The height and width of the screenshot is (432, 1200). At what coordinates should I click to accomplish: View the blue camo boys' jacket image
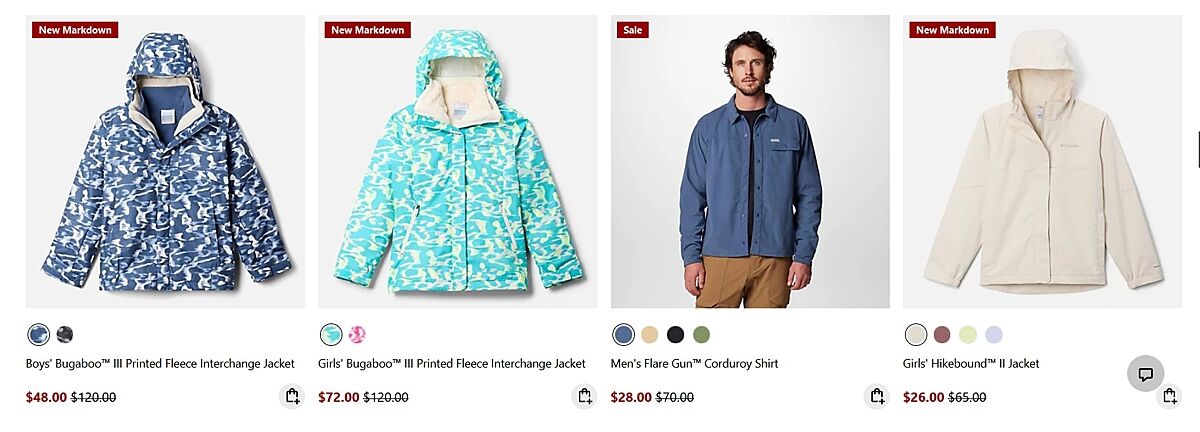(x=165, y=161)
